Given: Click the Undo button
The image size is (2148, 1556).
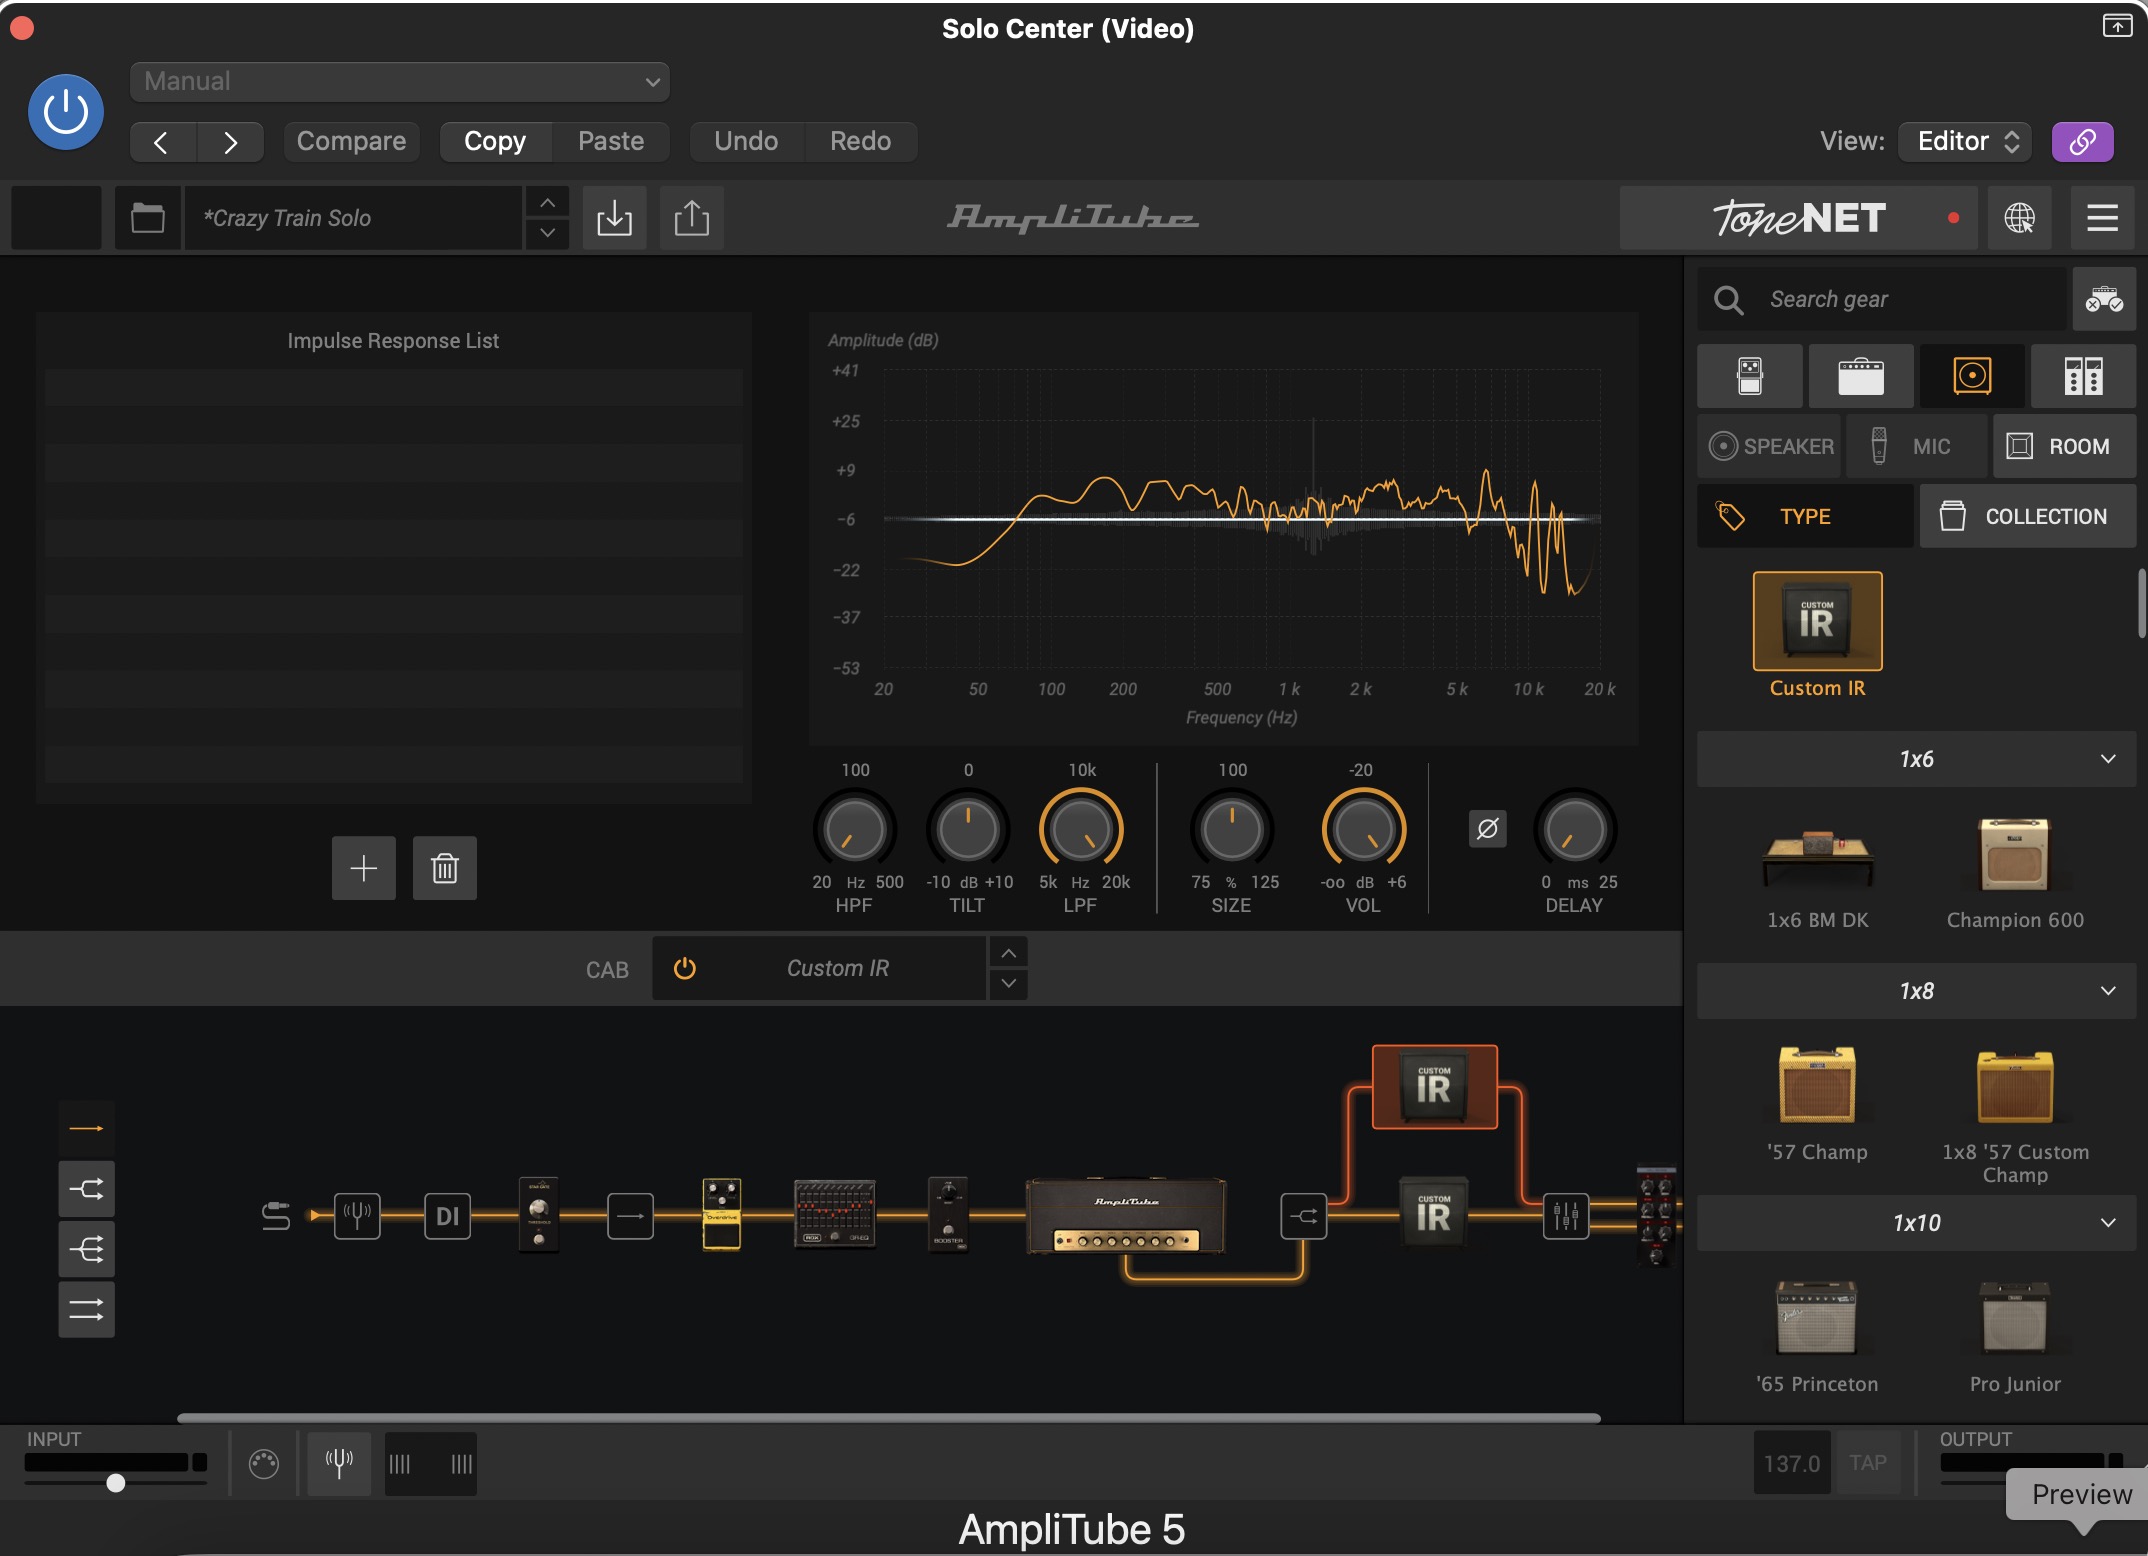Looking at the screenshot, I should coord(746,141).
